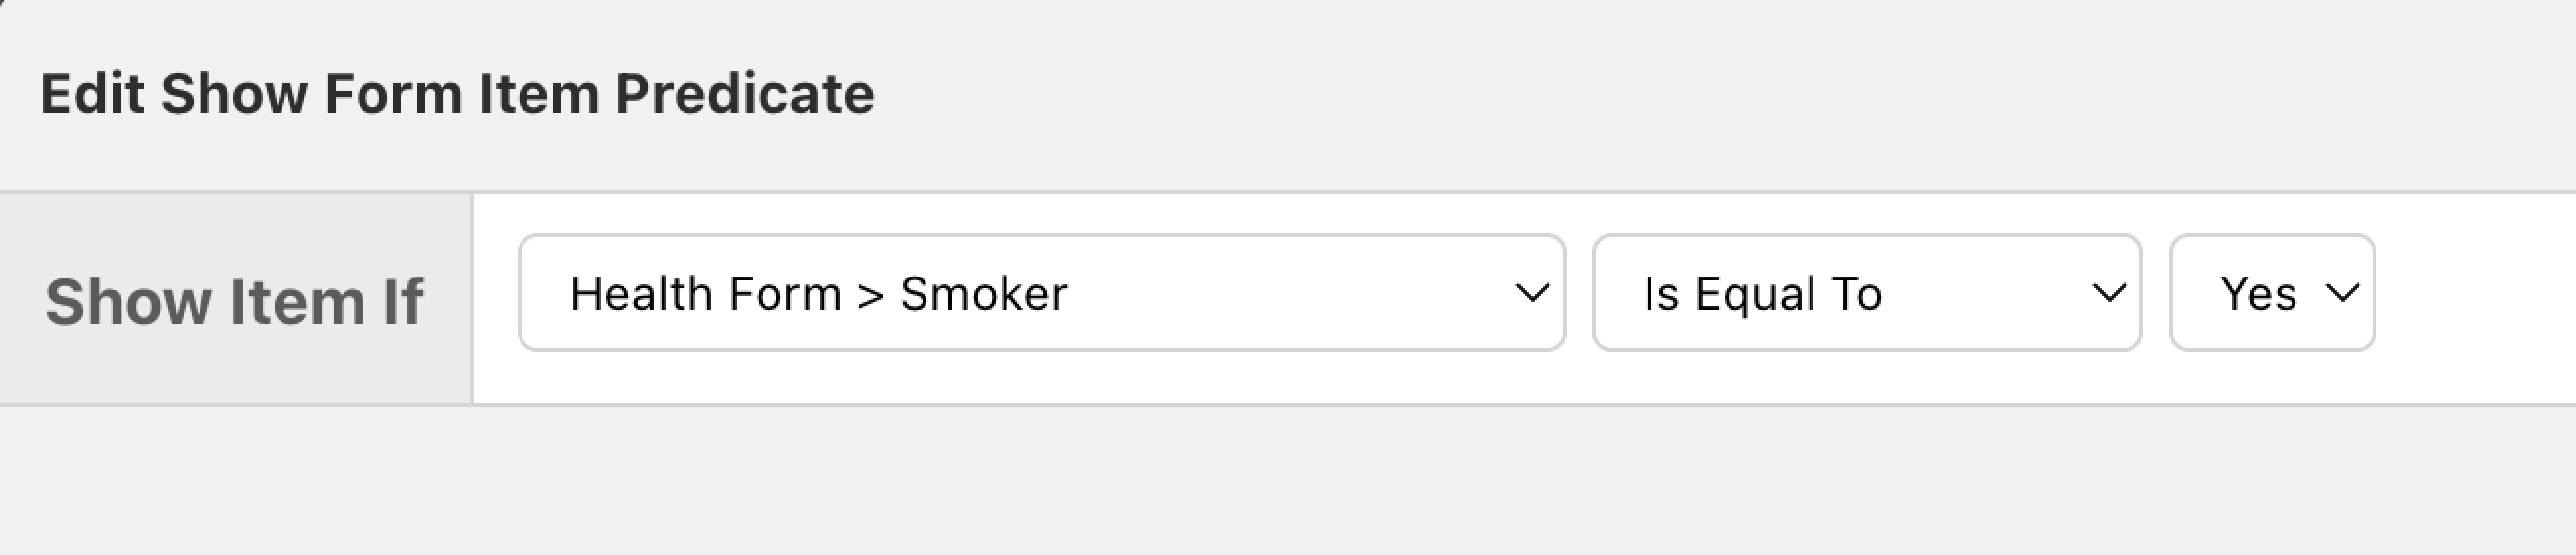This screenshot has height=555, width=2576.
Task: Click the Show Item If label
Action: click(234, 301)
